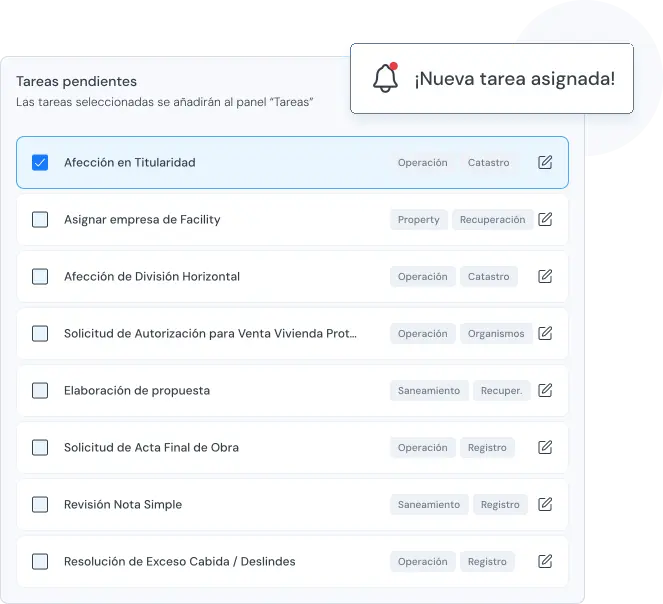663x604 pixels.
Task: Click 'Operación' tag in División Horizontal row
Action: click(422, 277)
